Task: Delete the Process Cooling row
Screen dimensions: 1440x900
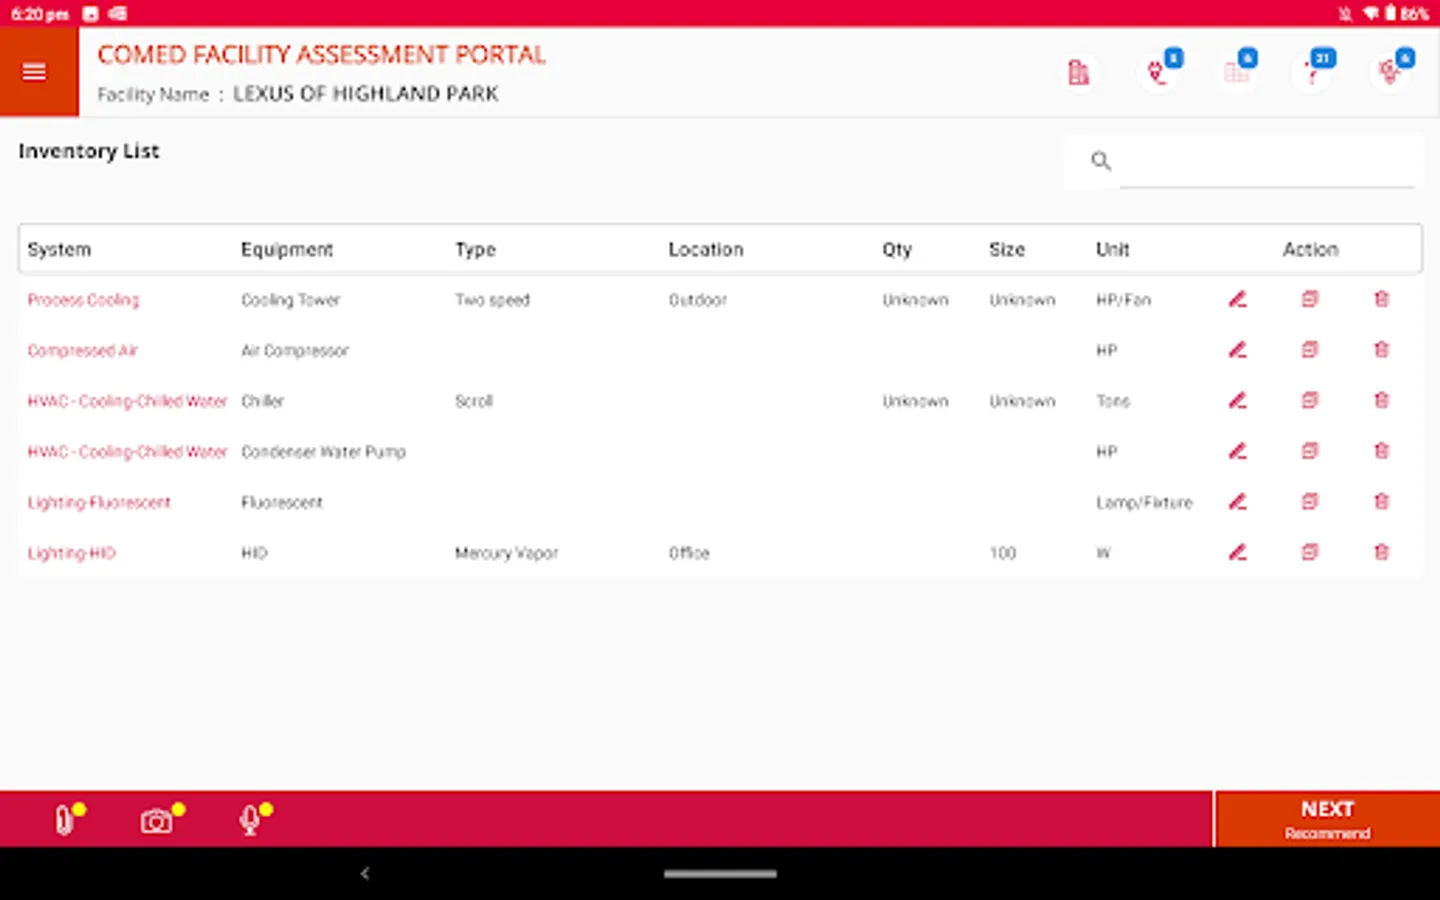Action: [1382, 299]
